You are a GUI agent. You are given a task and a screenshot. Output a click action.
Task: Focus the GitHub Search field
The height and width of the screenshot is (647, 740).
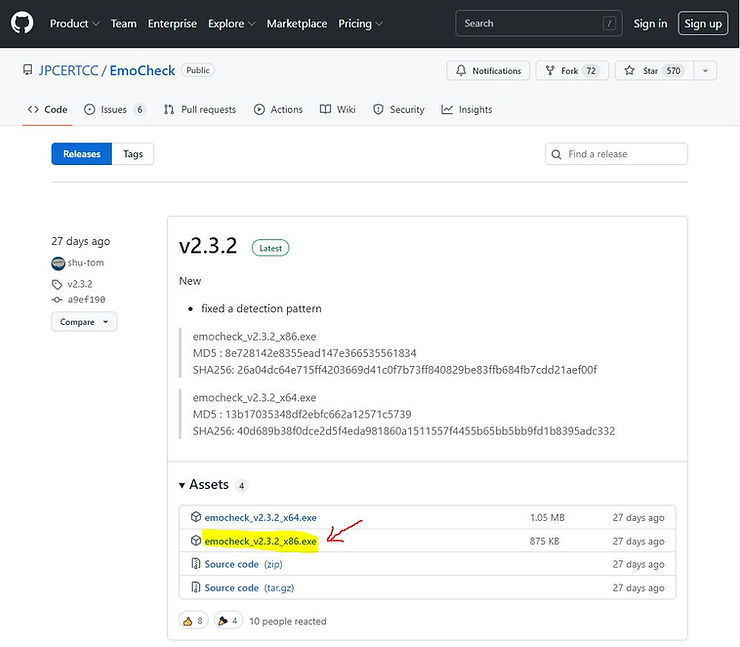538,23
